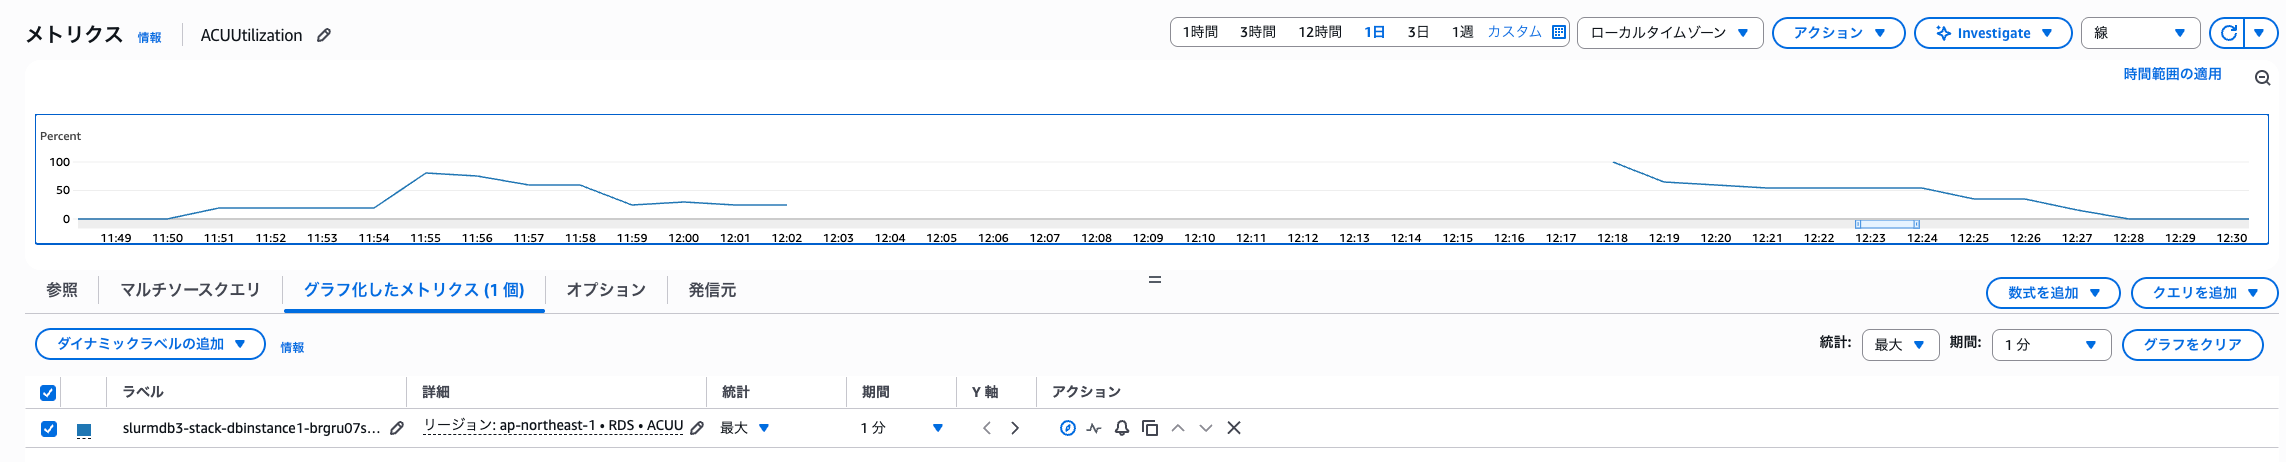
Task: Open the クエリを追加 dropdown
Action: (x=2205, y=293)
